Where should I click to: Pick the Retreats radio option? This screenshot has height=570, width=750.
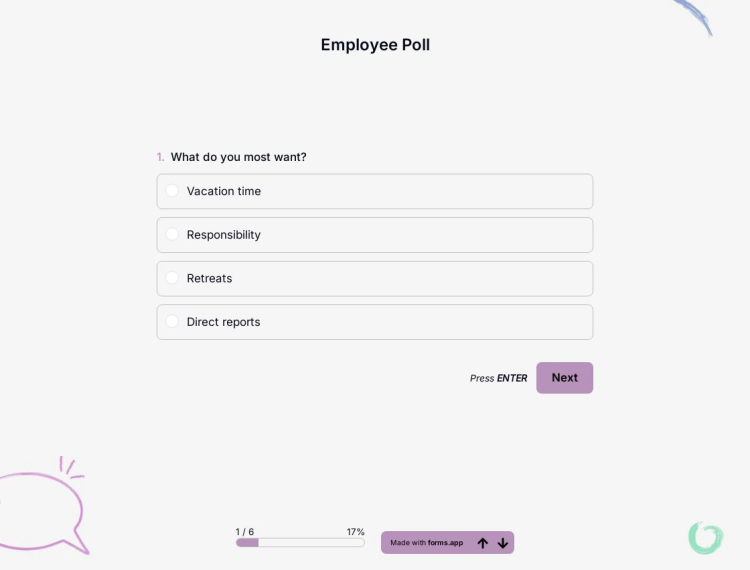172,278
